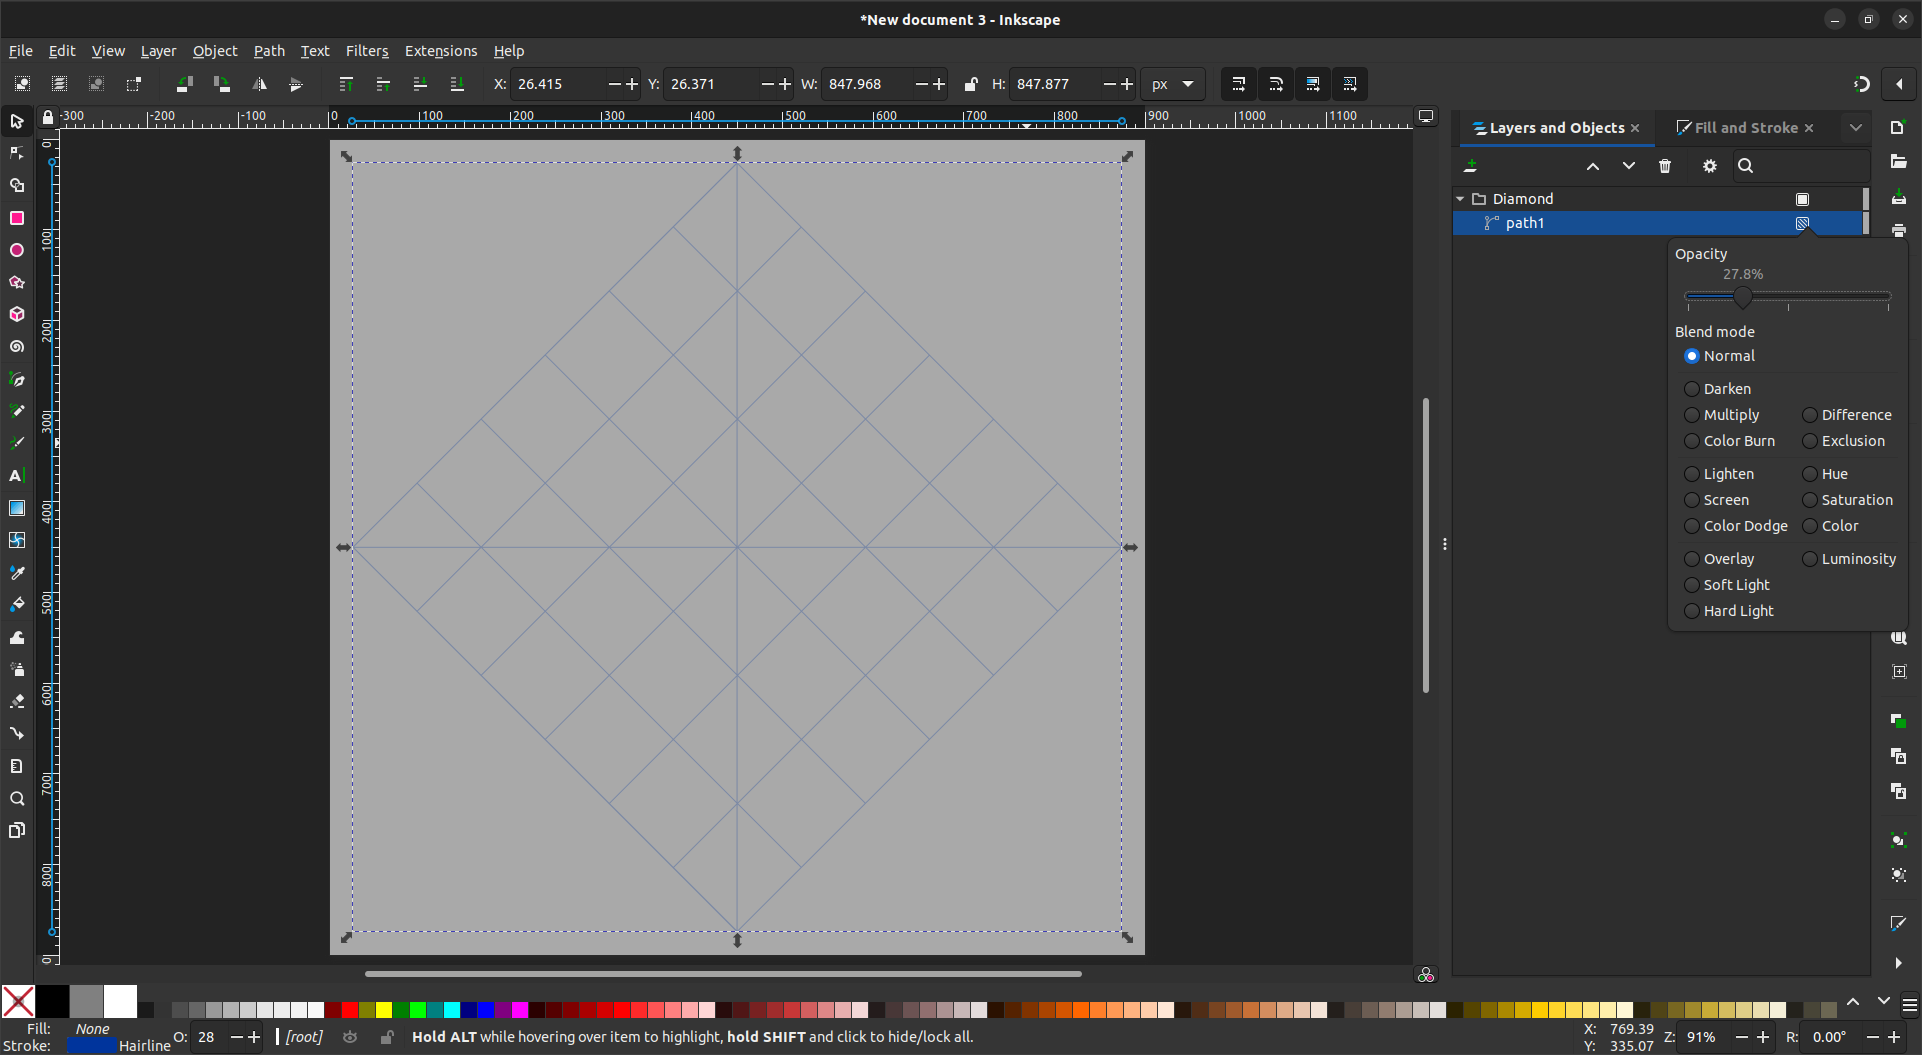Open the Filters menu
1922x1055 pixels.
(366, 50)
